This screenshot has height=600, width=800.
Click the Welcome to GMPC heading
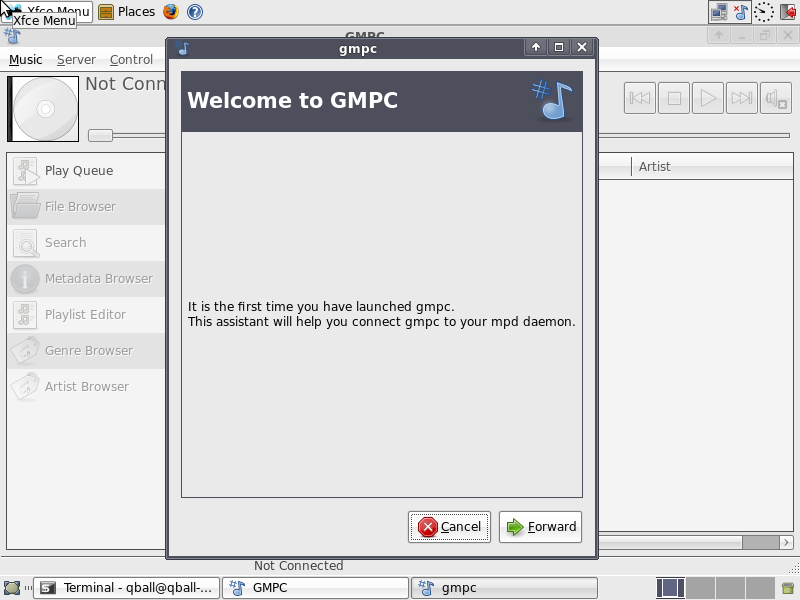click(292, 100)
